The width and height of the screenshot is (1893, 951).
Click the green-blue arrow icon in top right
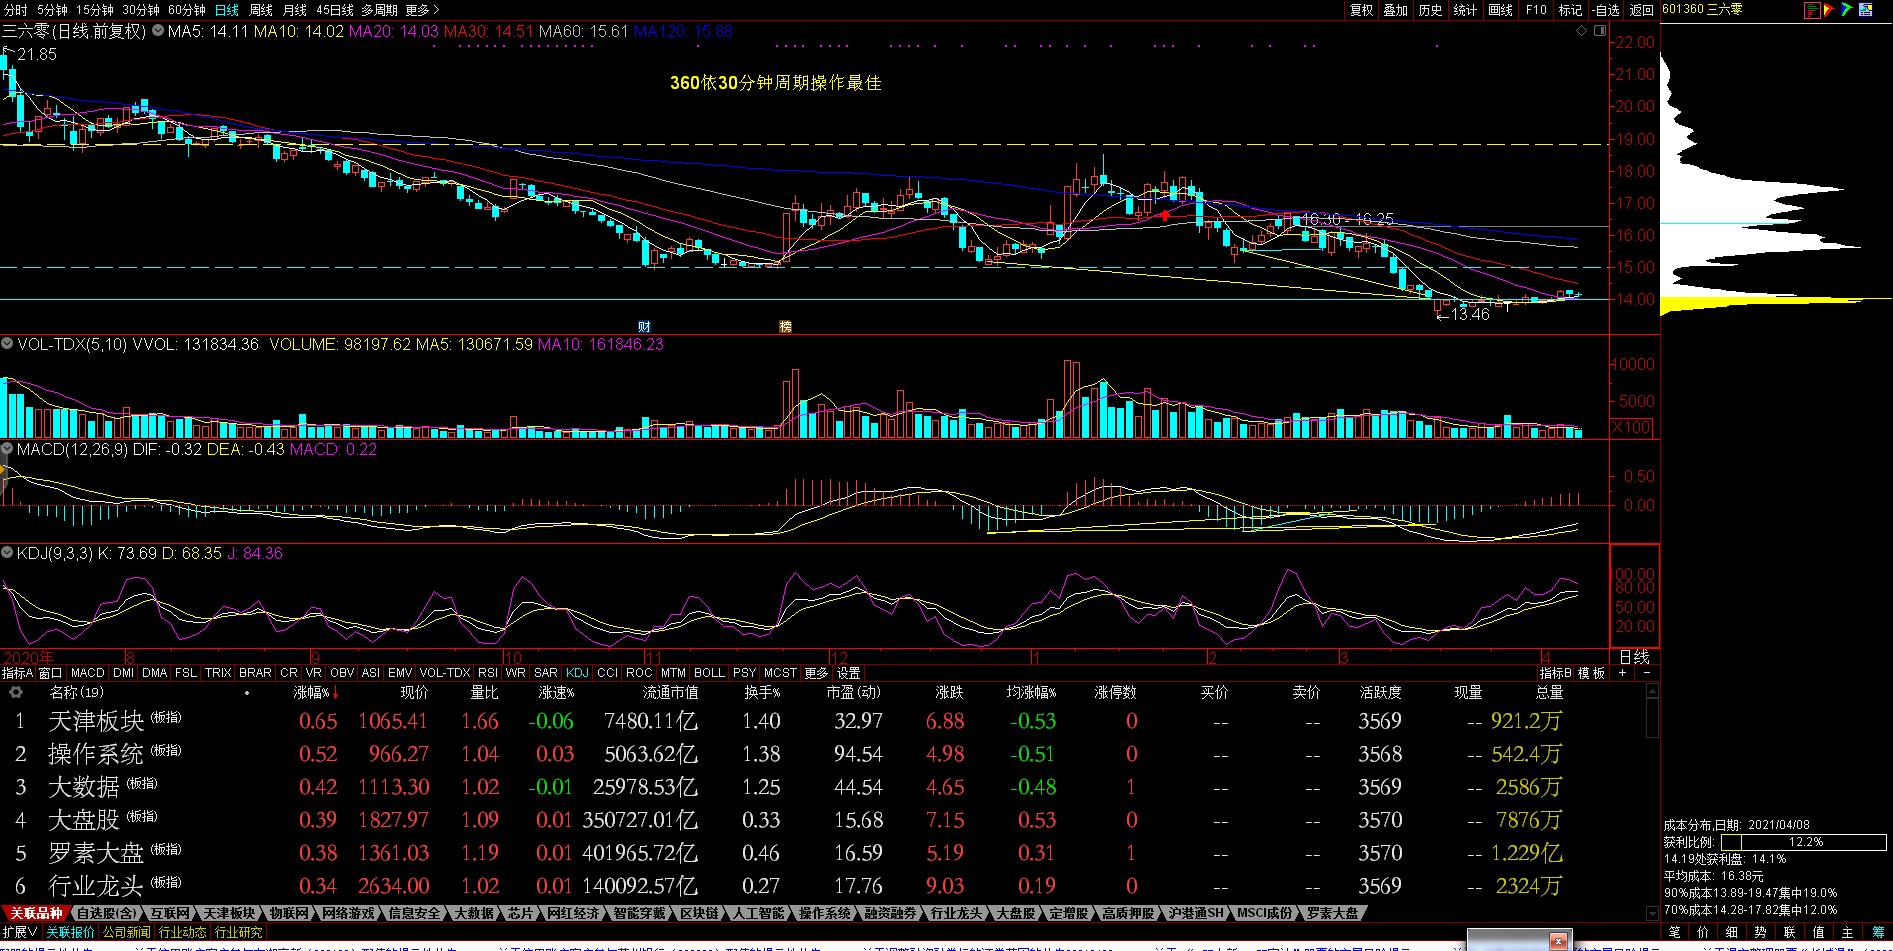click(x=1847, y=10)
